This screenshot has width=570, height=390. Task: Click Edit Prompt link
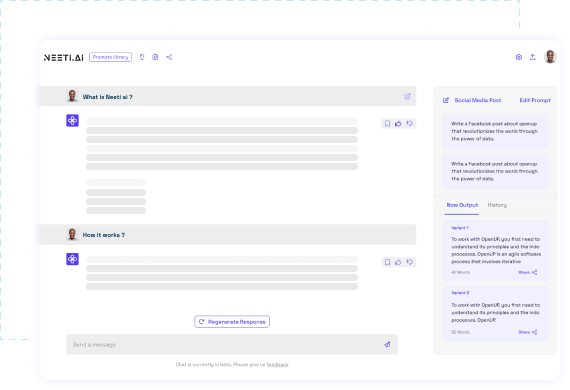click(535, 100)
